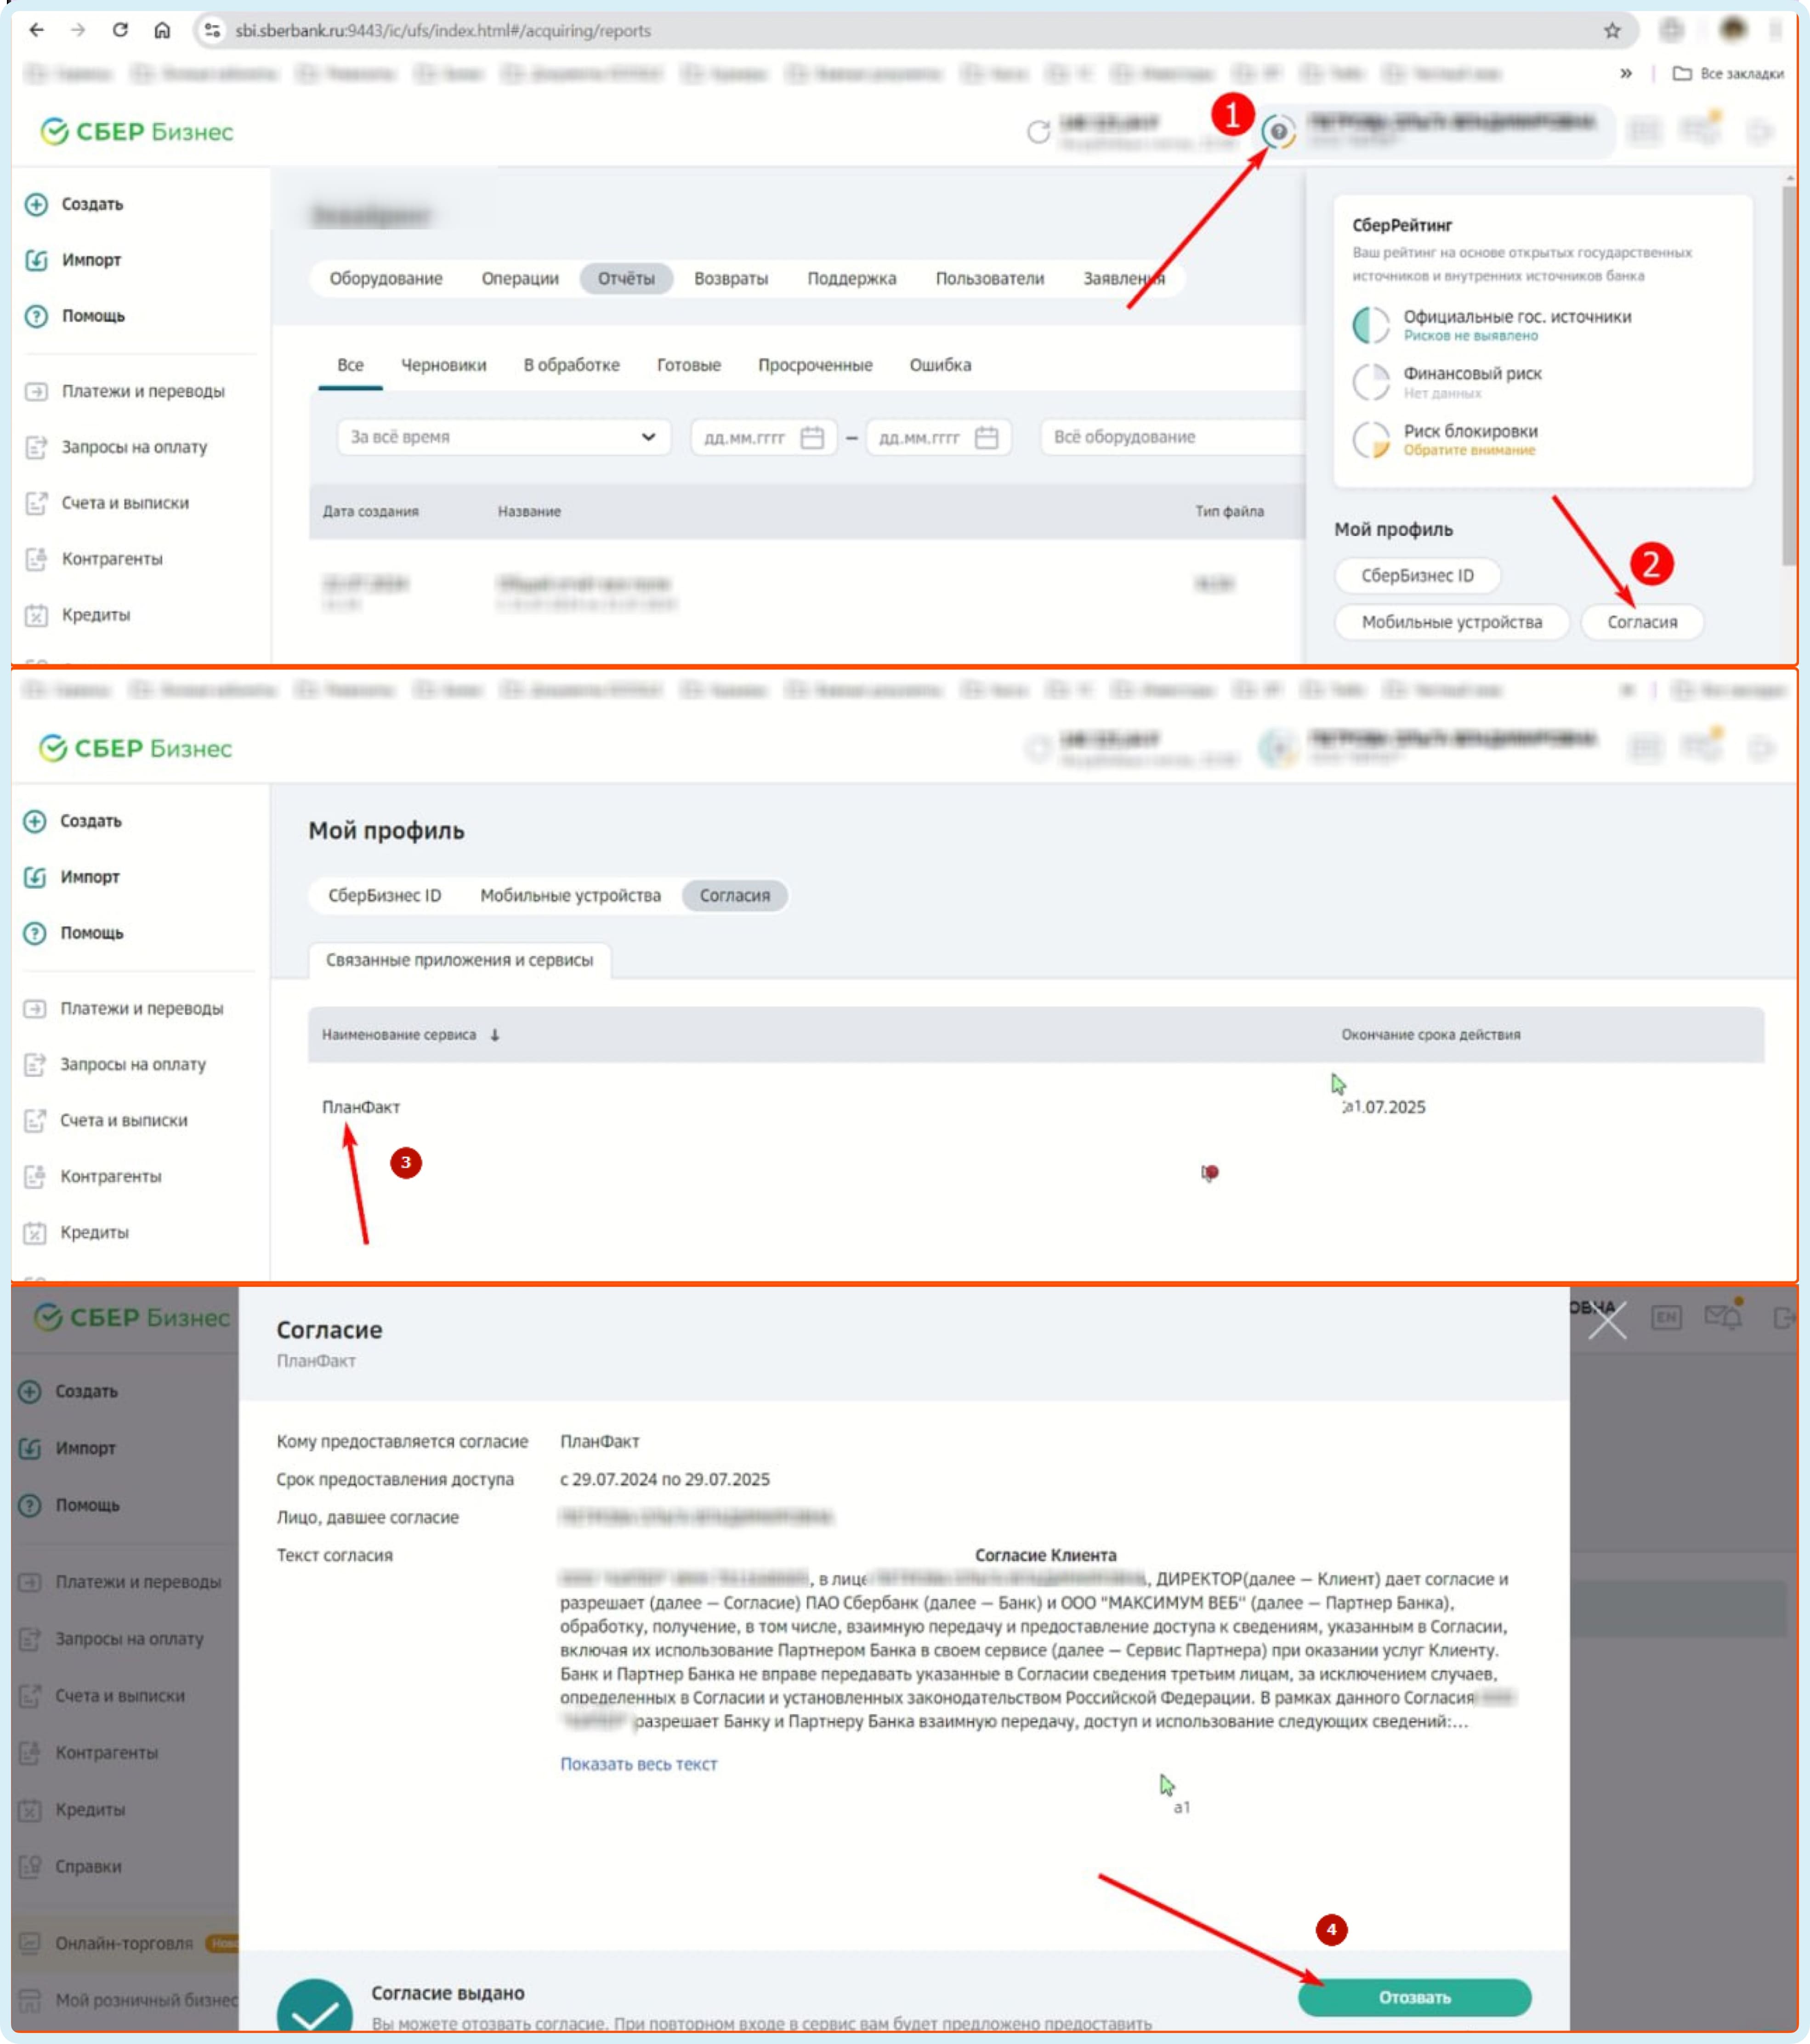This screenshot has height=2044, width=1810.
Task: Open the mail notifications icon beside EN
Action: [x=1724, y=1316]
